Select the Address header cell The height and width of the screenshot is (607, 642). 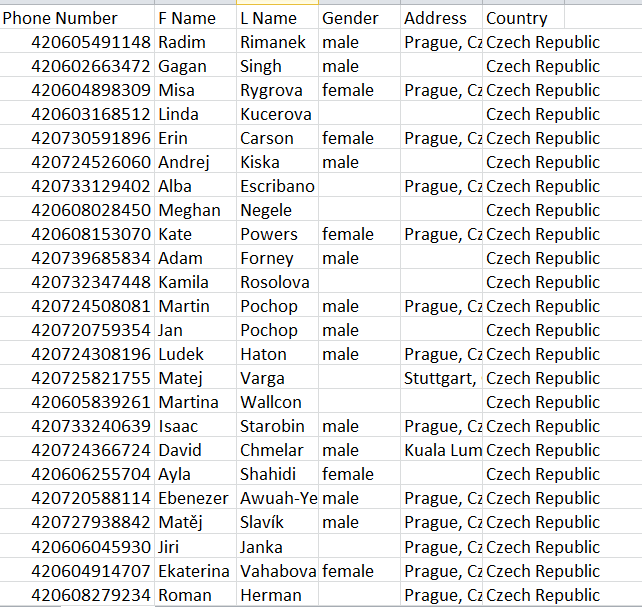(x=441, y=18)
